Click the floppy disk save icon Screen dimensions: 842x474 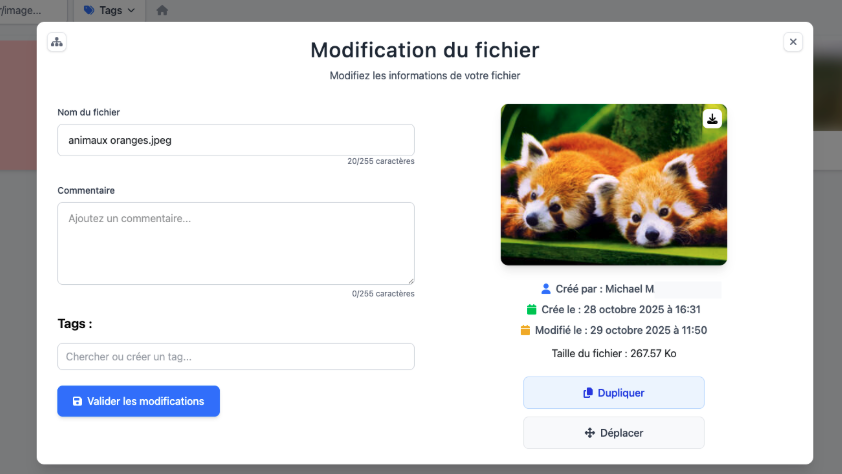77,402
